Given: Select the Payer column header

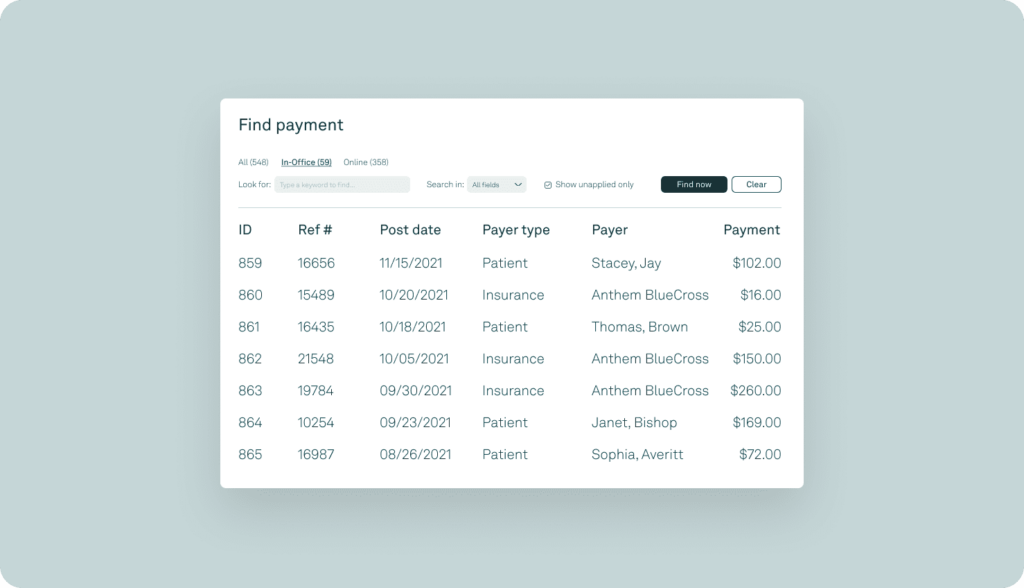Looking at the screenshot, I should 609,230.
